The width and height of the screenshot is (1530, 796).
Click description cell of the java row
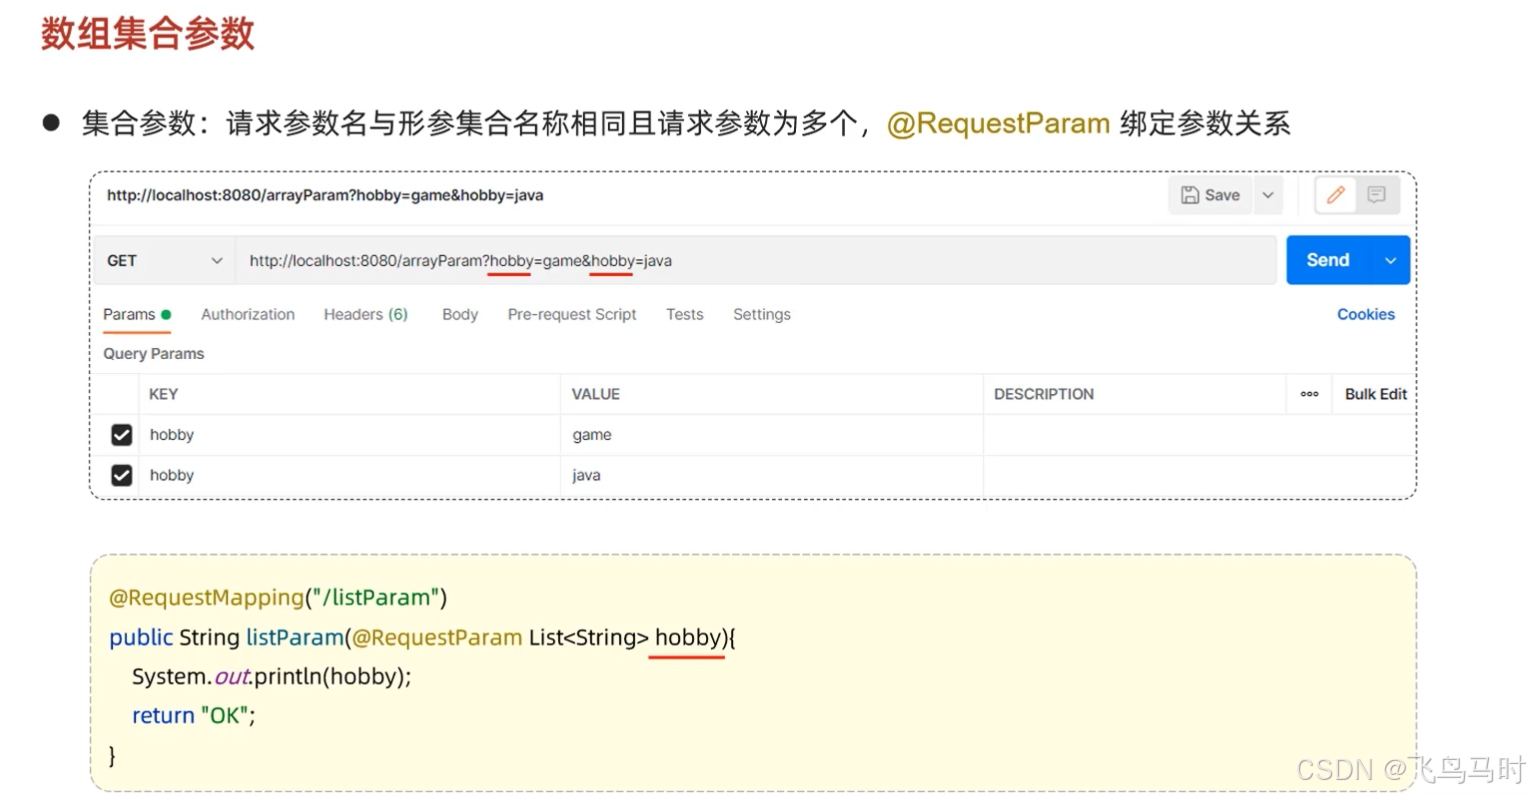tap(1198, 475)
